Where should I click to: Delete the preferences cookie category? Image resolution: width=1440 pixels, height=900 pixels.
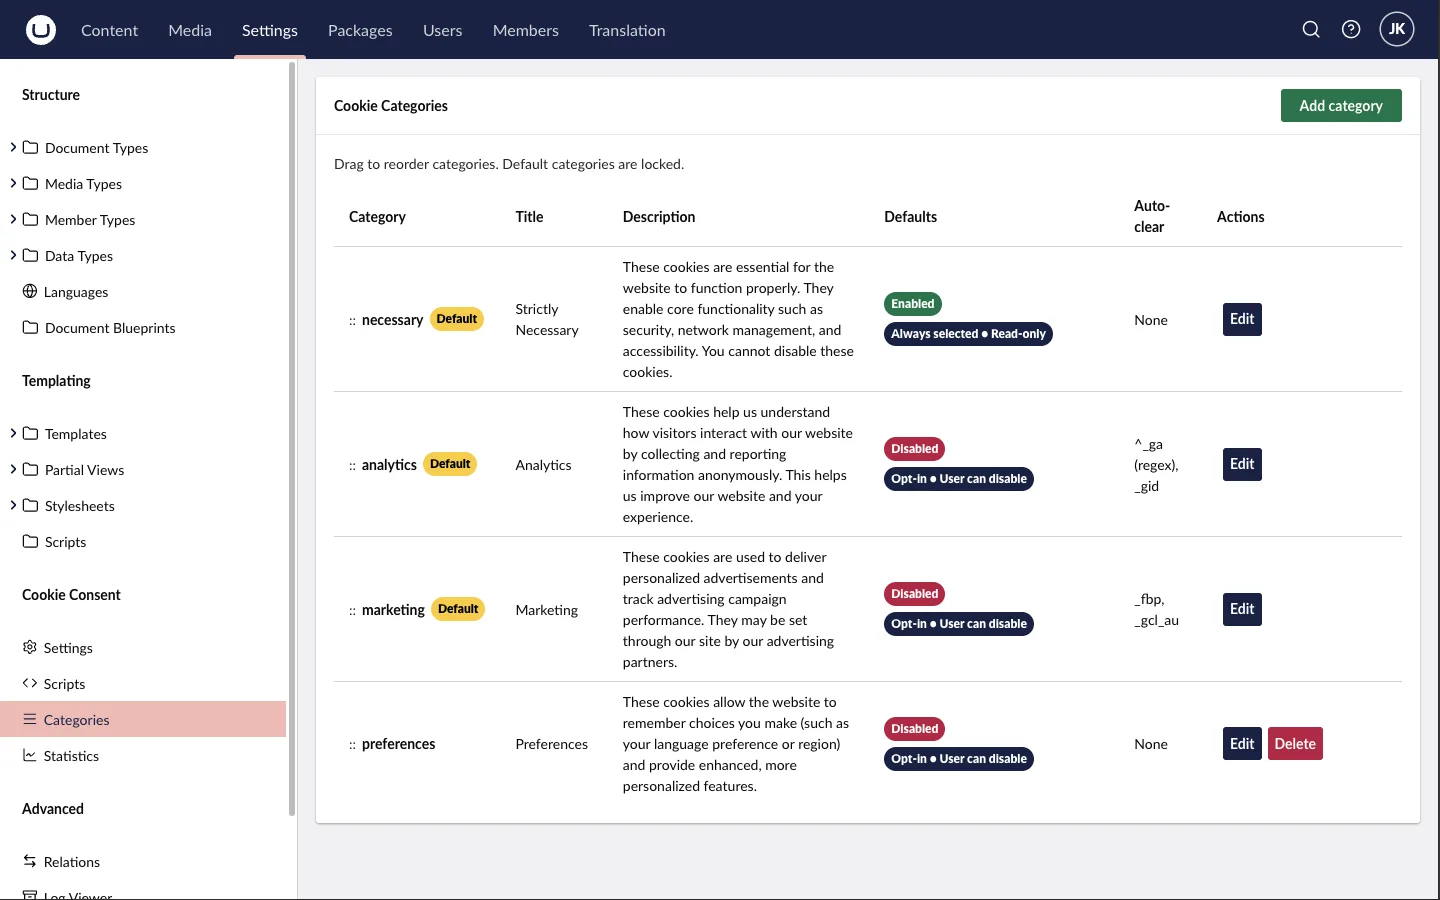(1295, 744)
